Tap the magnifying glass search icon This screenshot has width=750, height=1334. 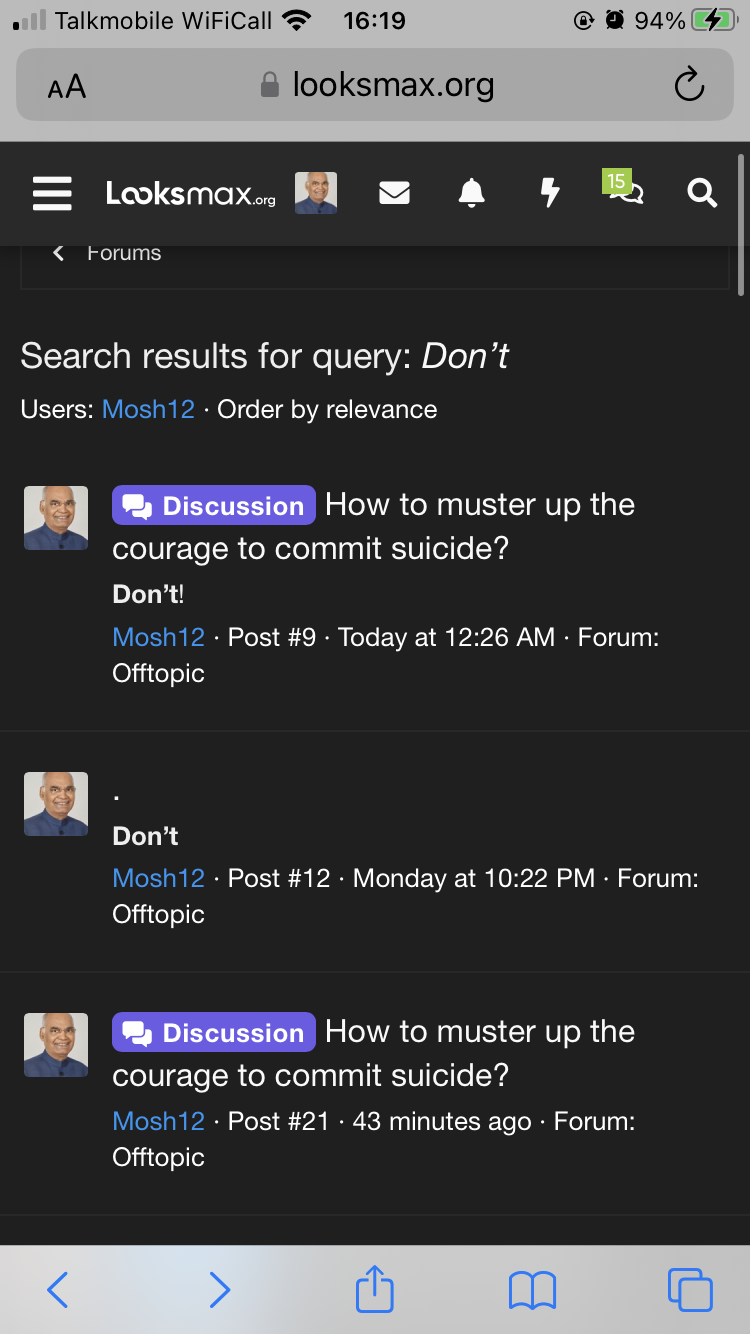point(702,193)
